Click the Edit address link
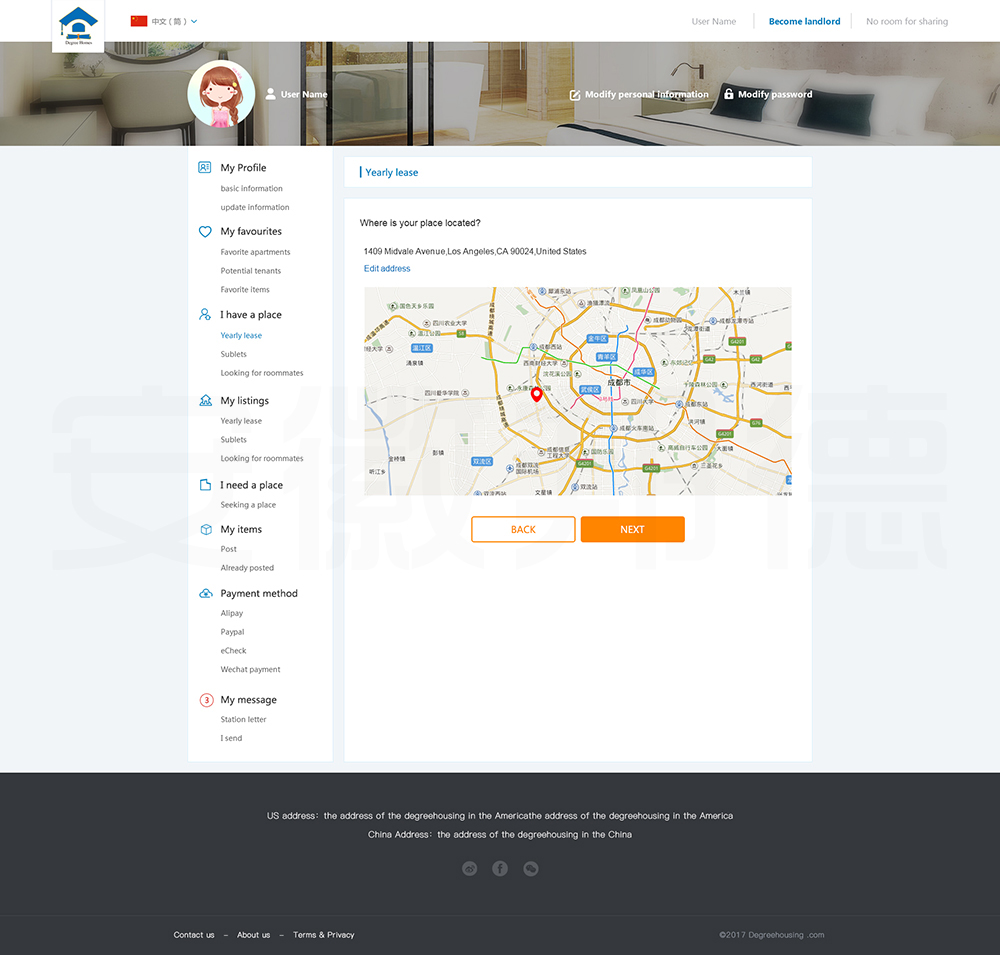 [x=387, y=269]
